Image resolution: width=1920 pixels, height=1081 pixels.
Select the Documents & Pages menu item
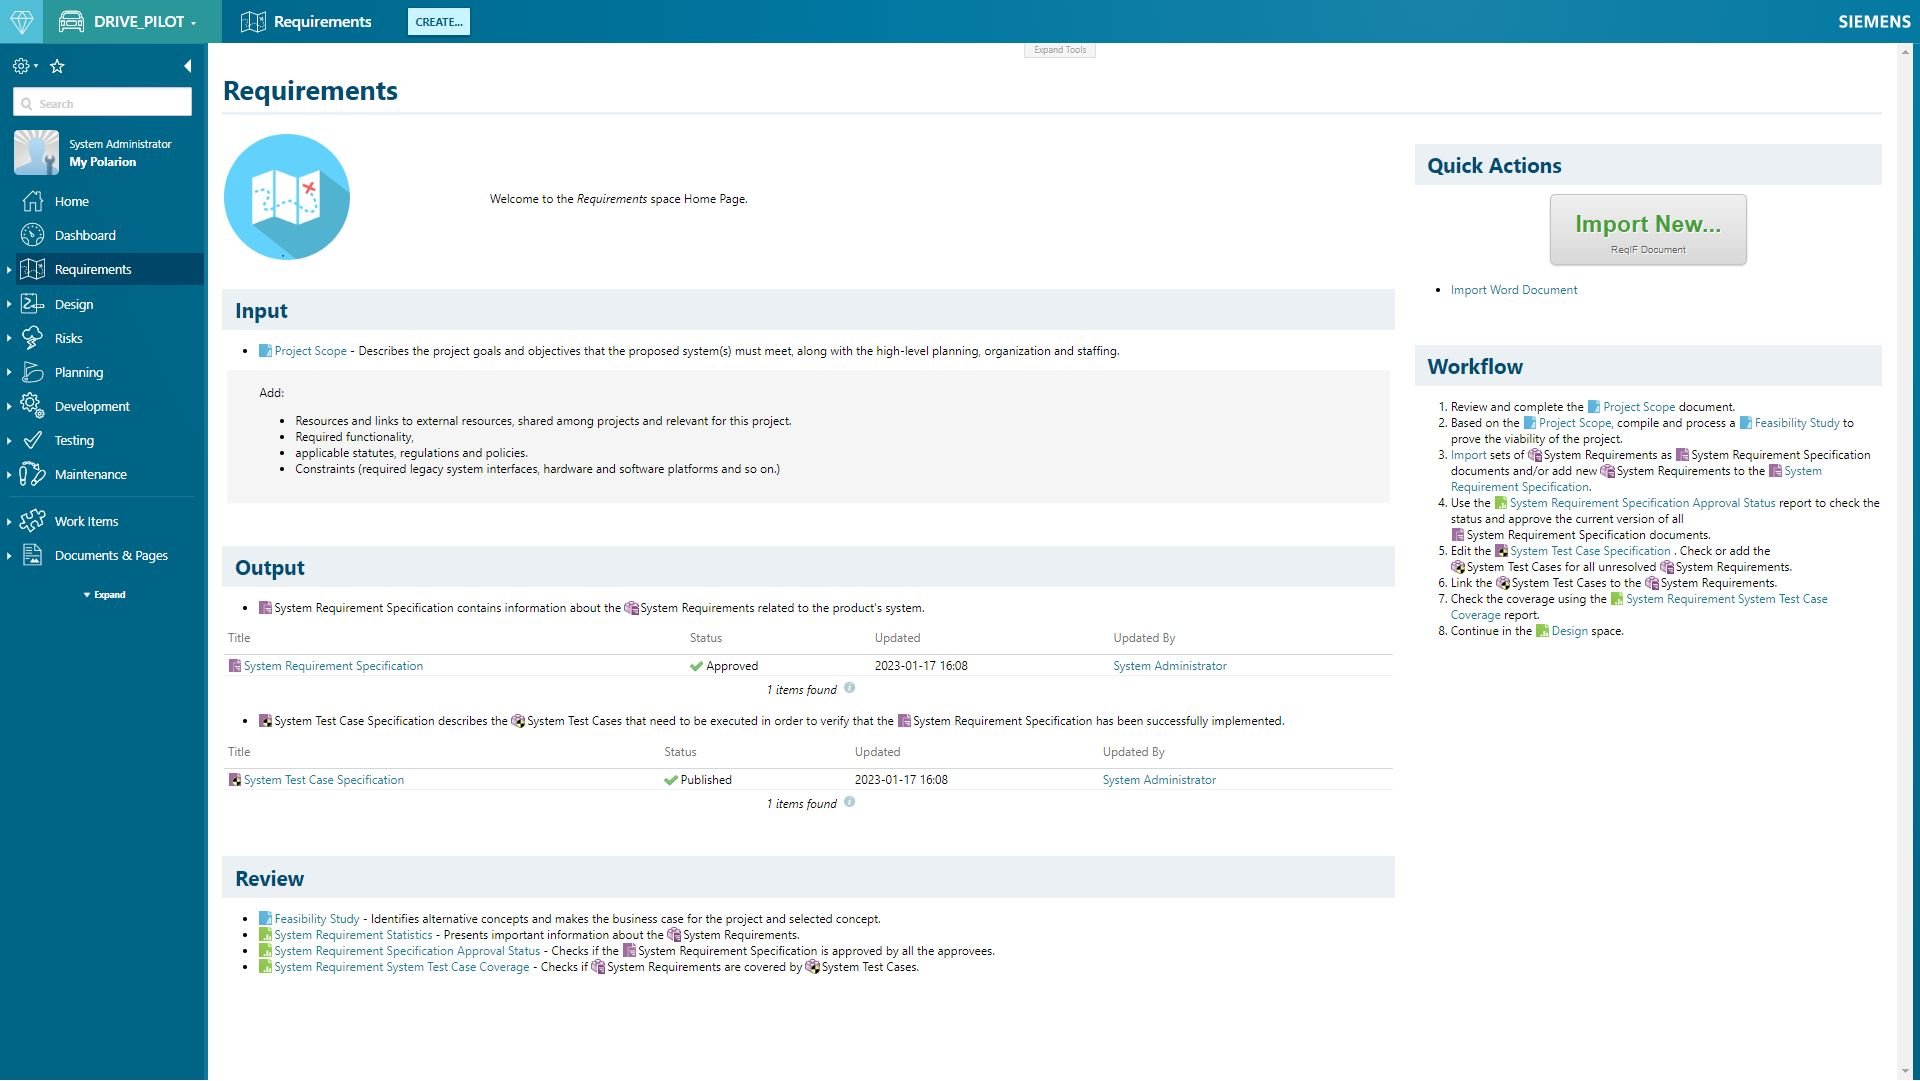click(109, 554)
